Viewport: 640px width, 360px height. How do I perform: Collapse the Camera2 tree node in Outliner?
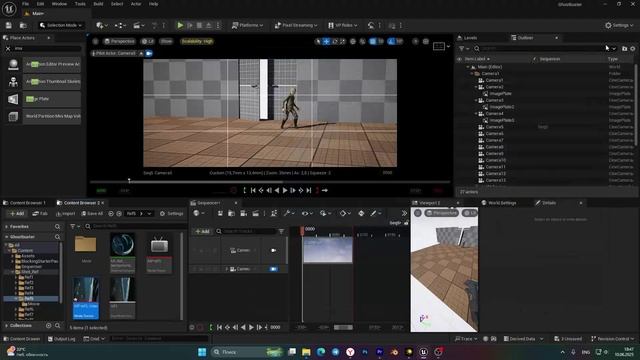click(476, 87)
